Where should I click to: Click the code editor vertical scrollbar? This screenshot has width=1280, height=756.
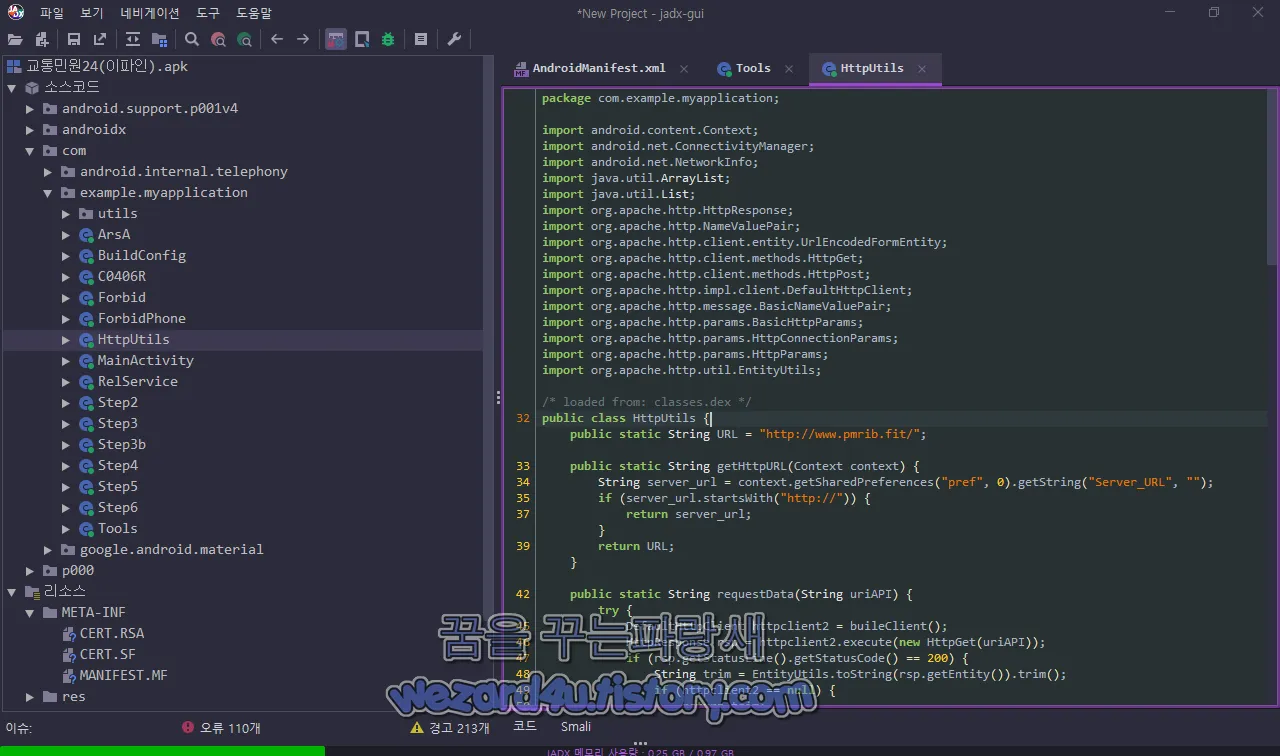coord(1272,180)
